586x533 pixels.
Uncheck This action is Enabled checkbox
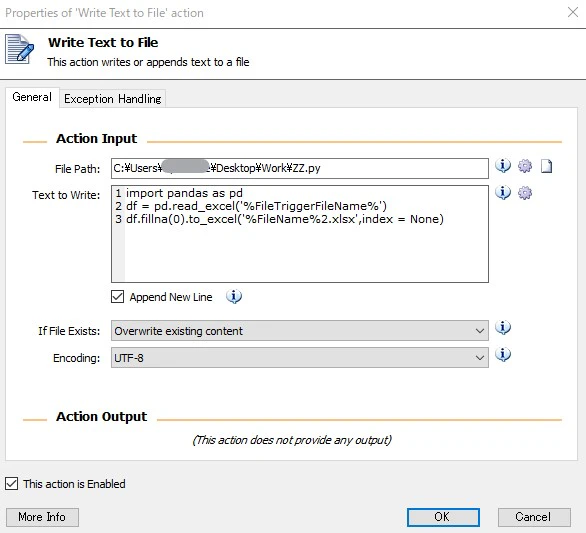pos(12,483)
